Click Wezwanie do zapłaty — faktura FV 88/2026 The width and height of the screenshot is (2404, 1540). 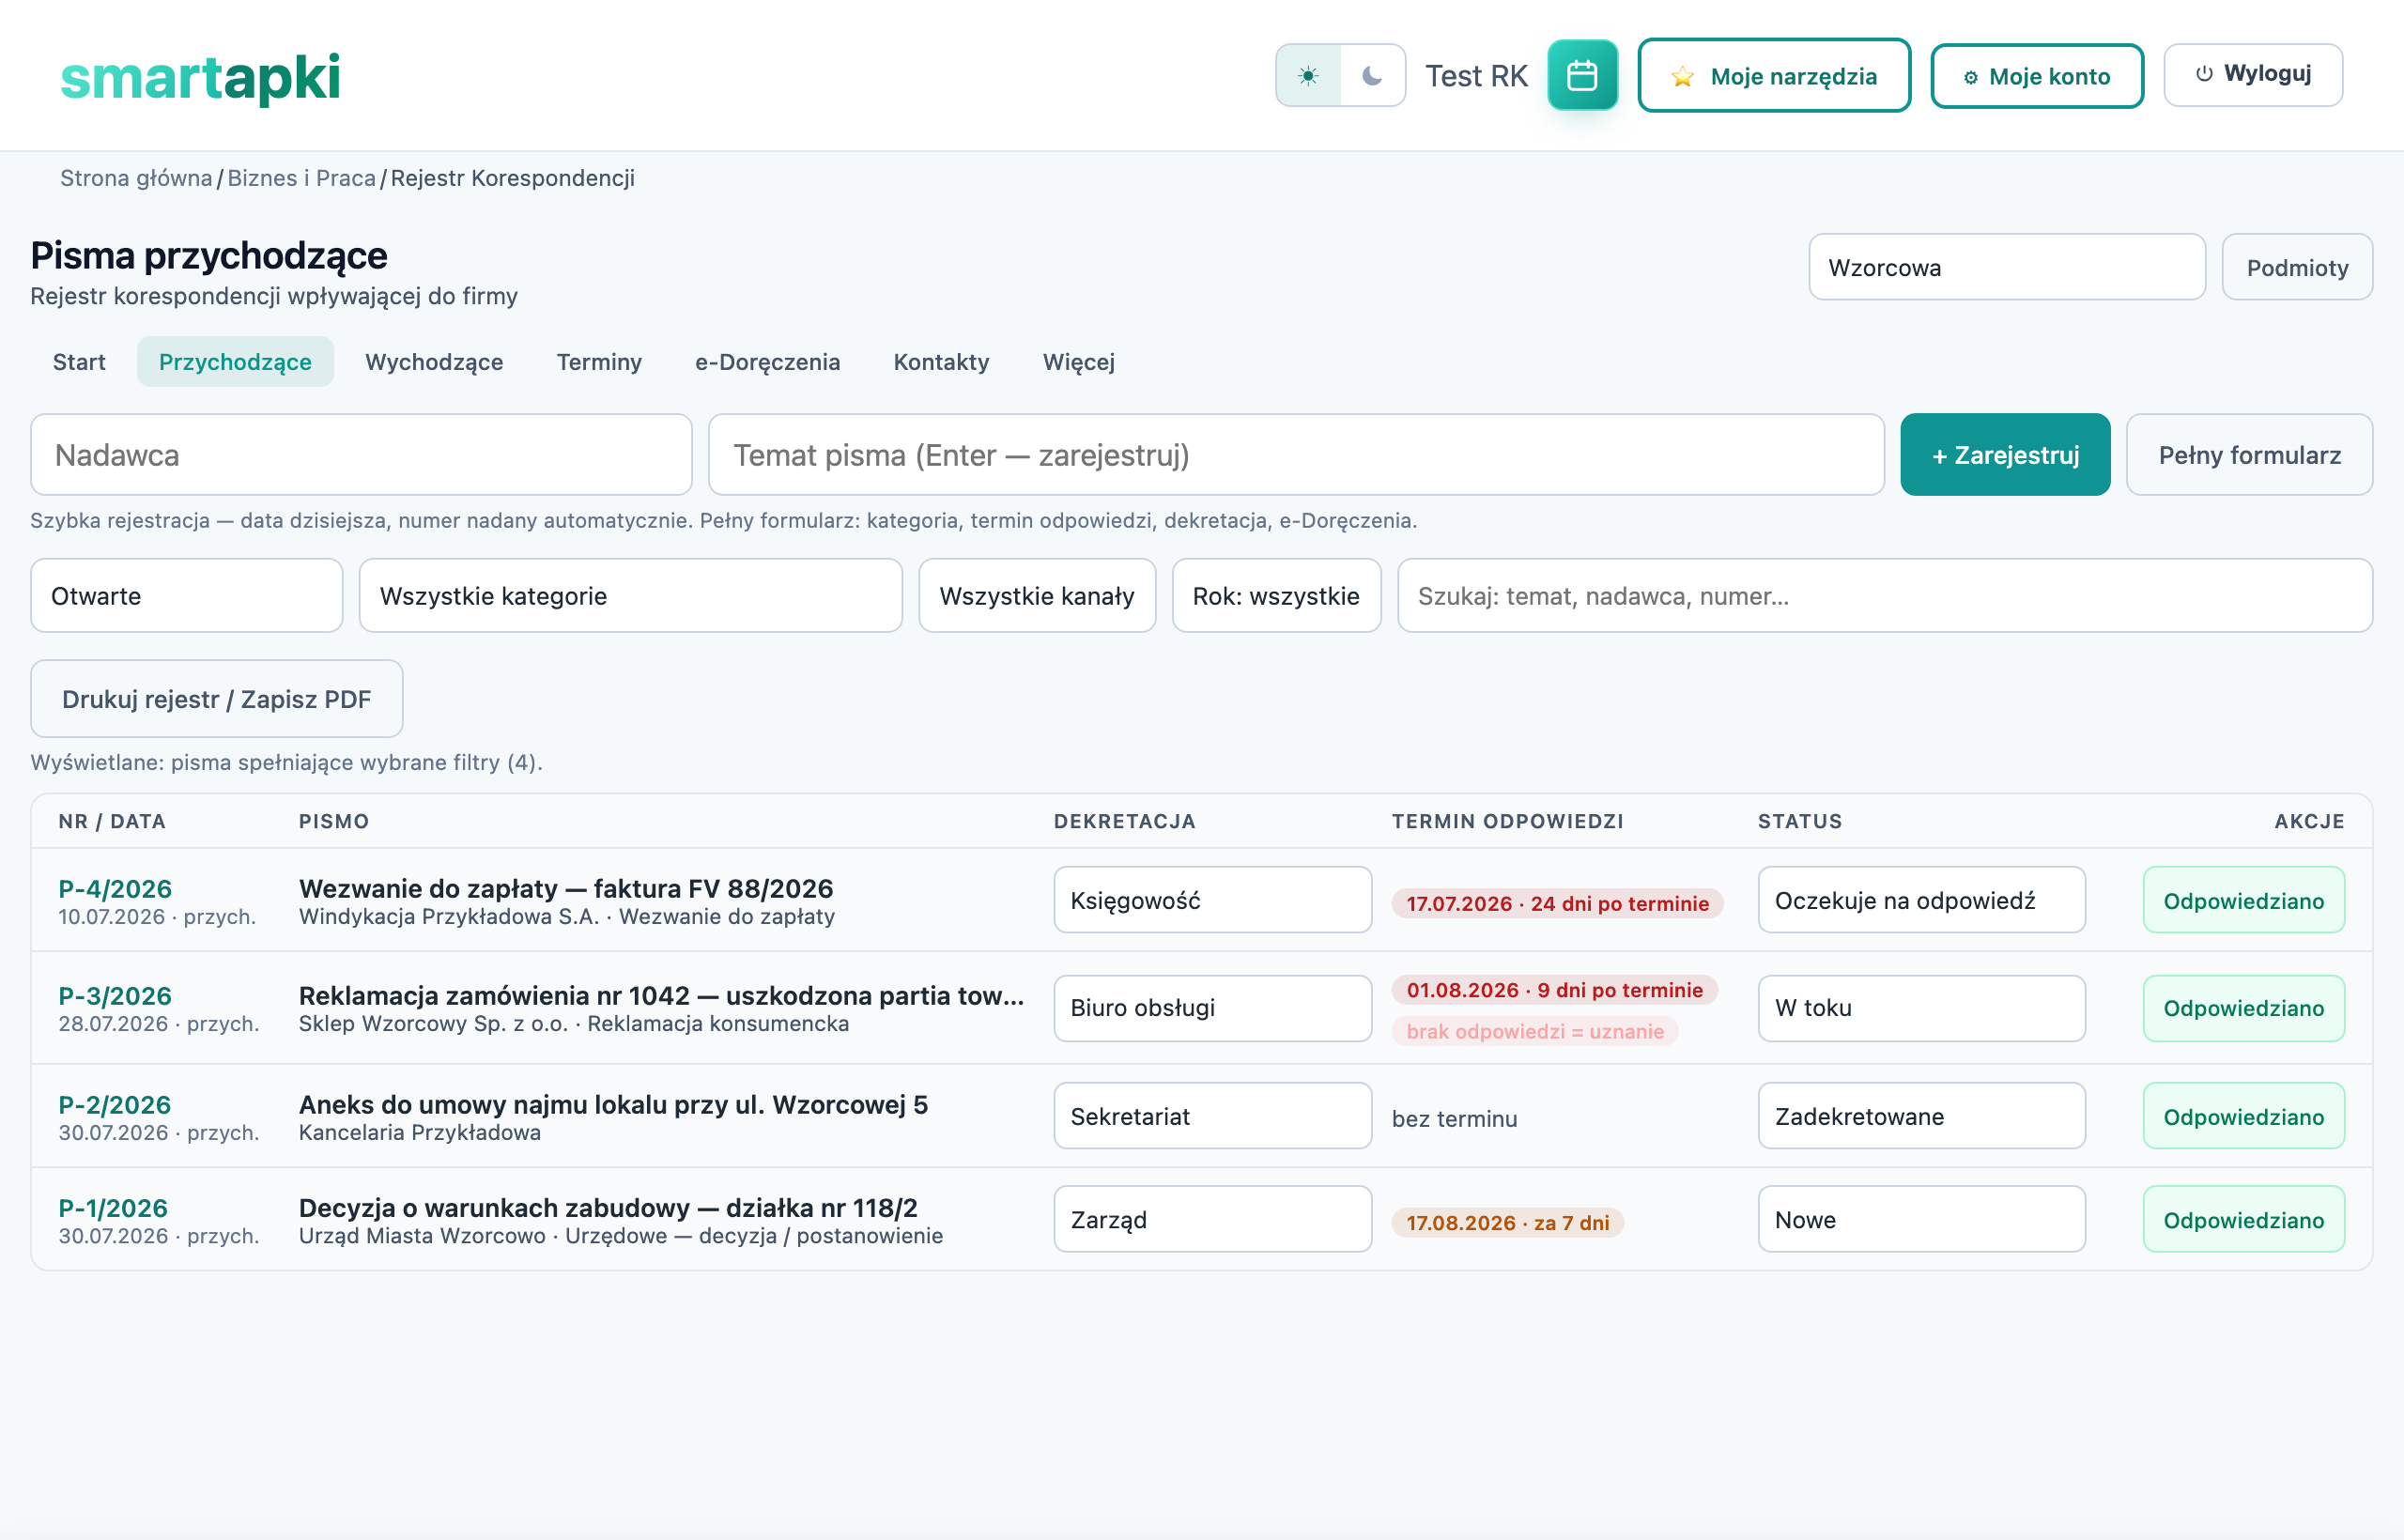(566, 888)
